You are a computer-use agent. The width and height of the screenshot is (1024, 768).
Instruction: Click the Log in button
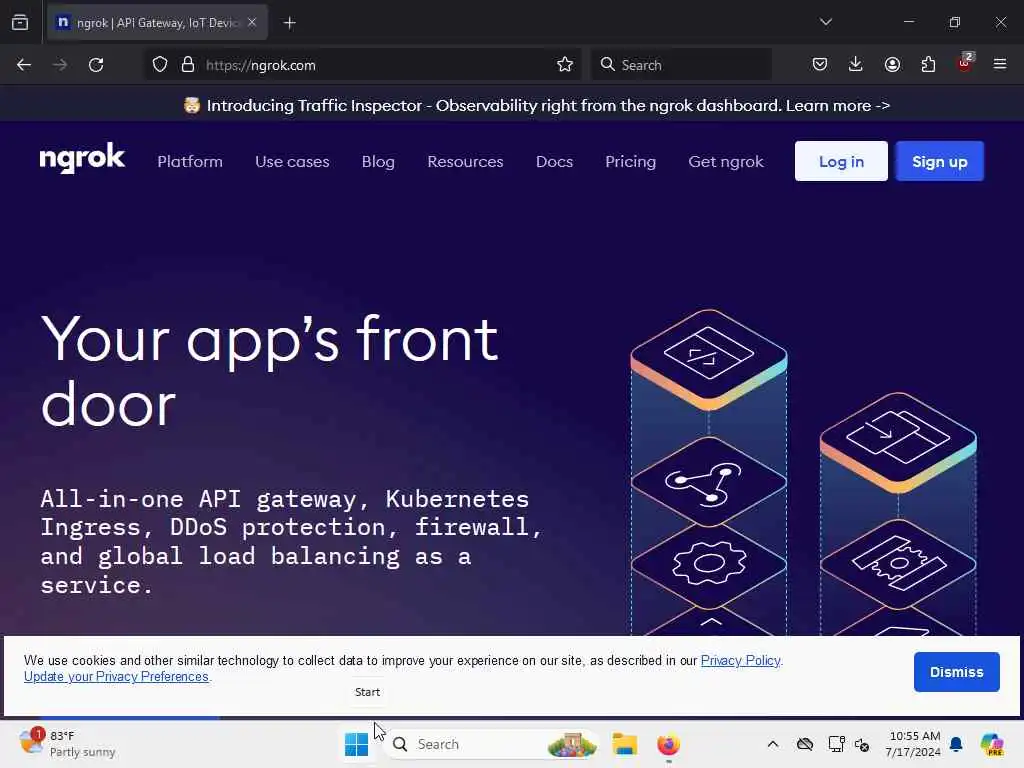pyautogui.click(x=841, y=161)
